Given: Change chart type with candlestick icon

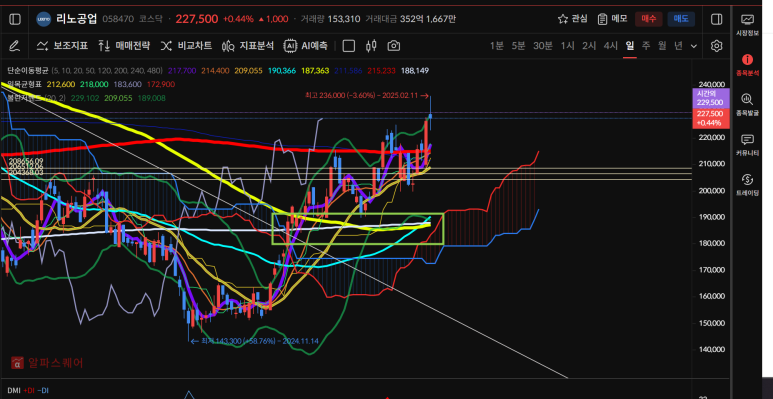Looking at the screenshot, I should [x=371, y=46].
